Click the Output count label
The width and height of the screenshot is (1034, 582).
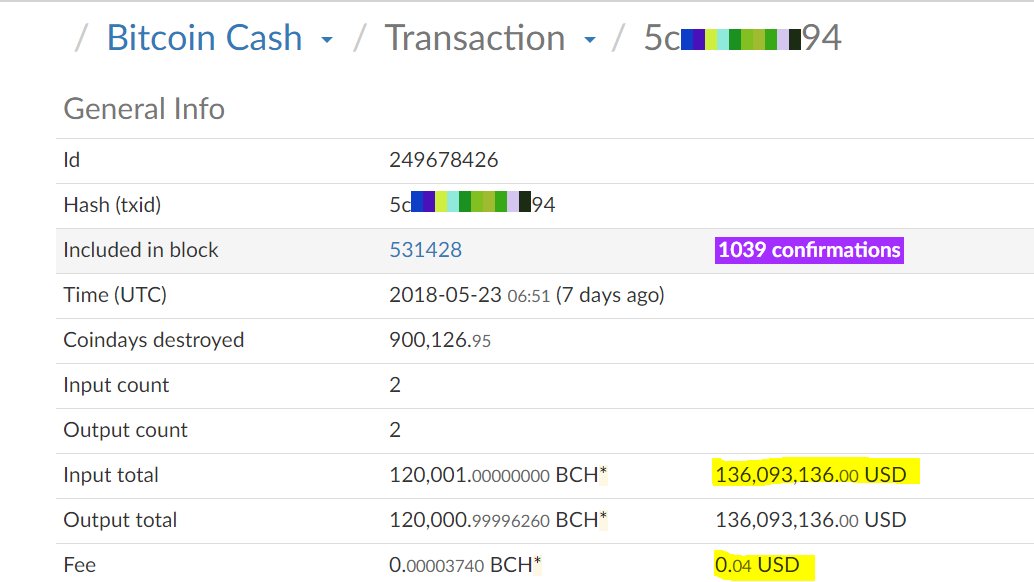pos(125,430)
